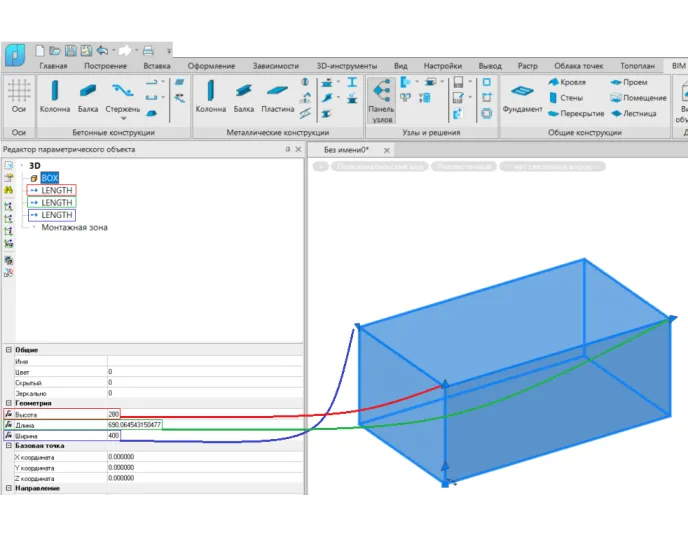Click the Undo arrow icon
688x537 pixels.
click(x=102, y=50)
